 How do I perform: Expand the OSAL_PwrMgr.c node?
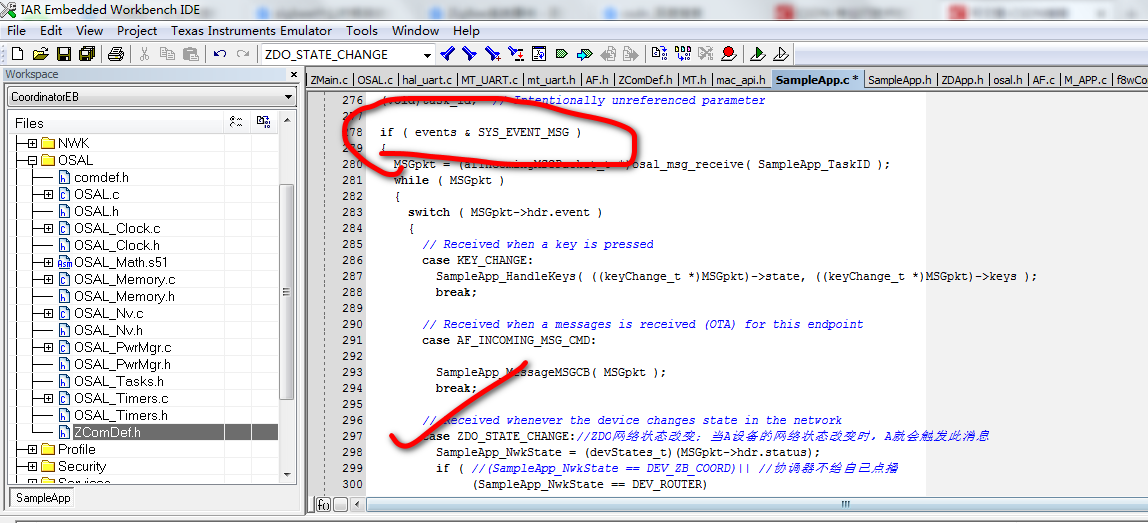click(48, 347)
